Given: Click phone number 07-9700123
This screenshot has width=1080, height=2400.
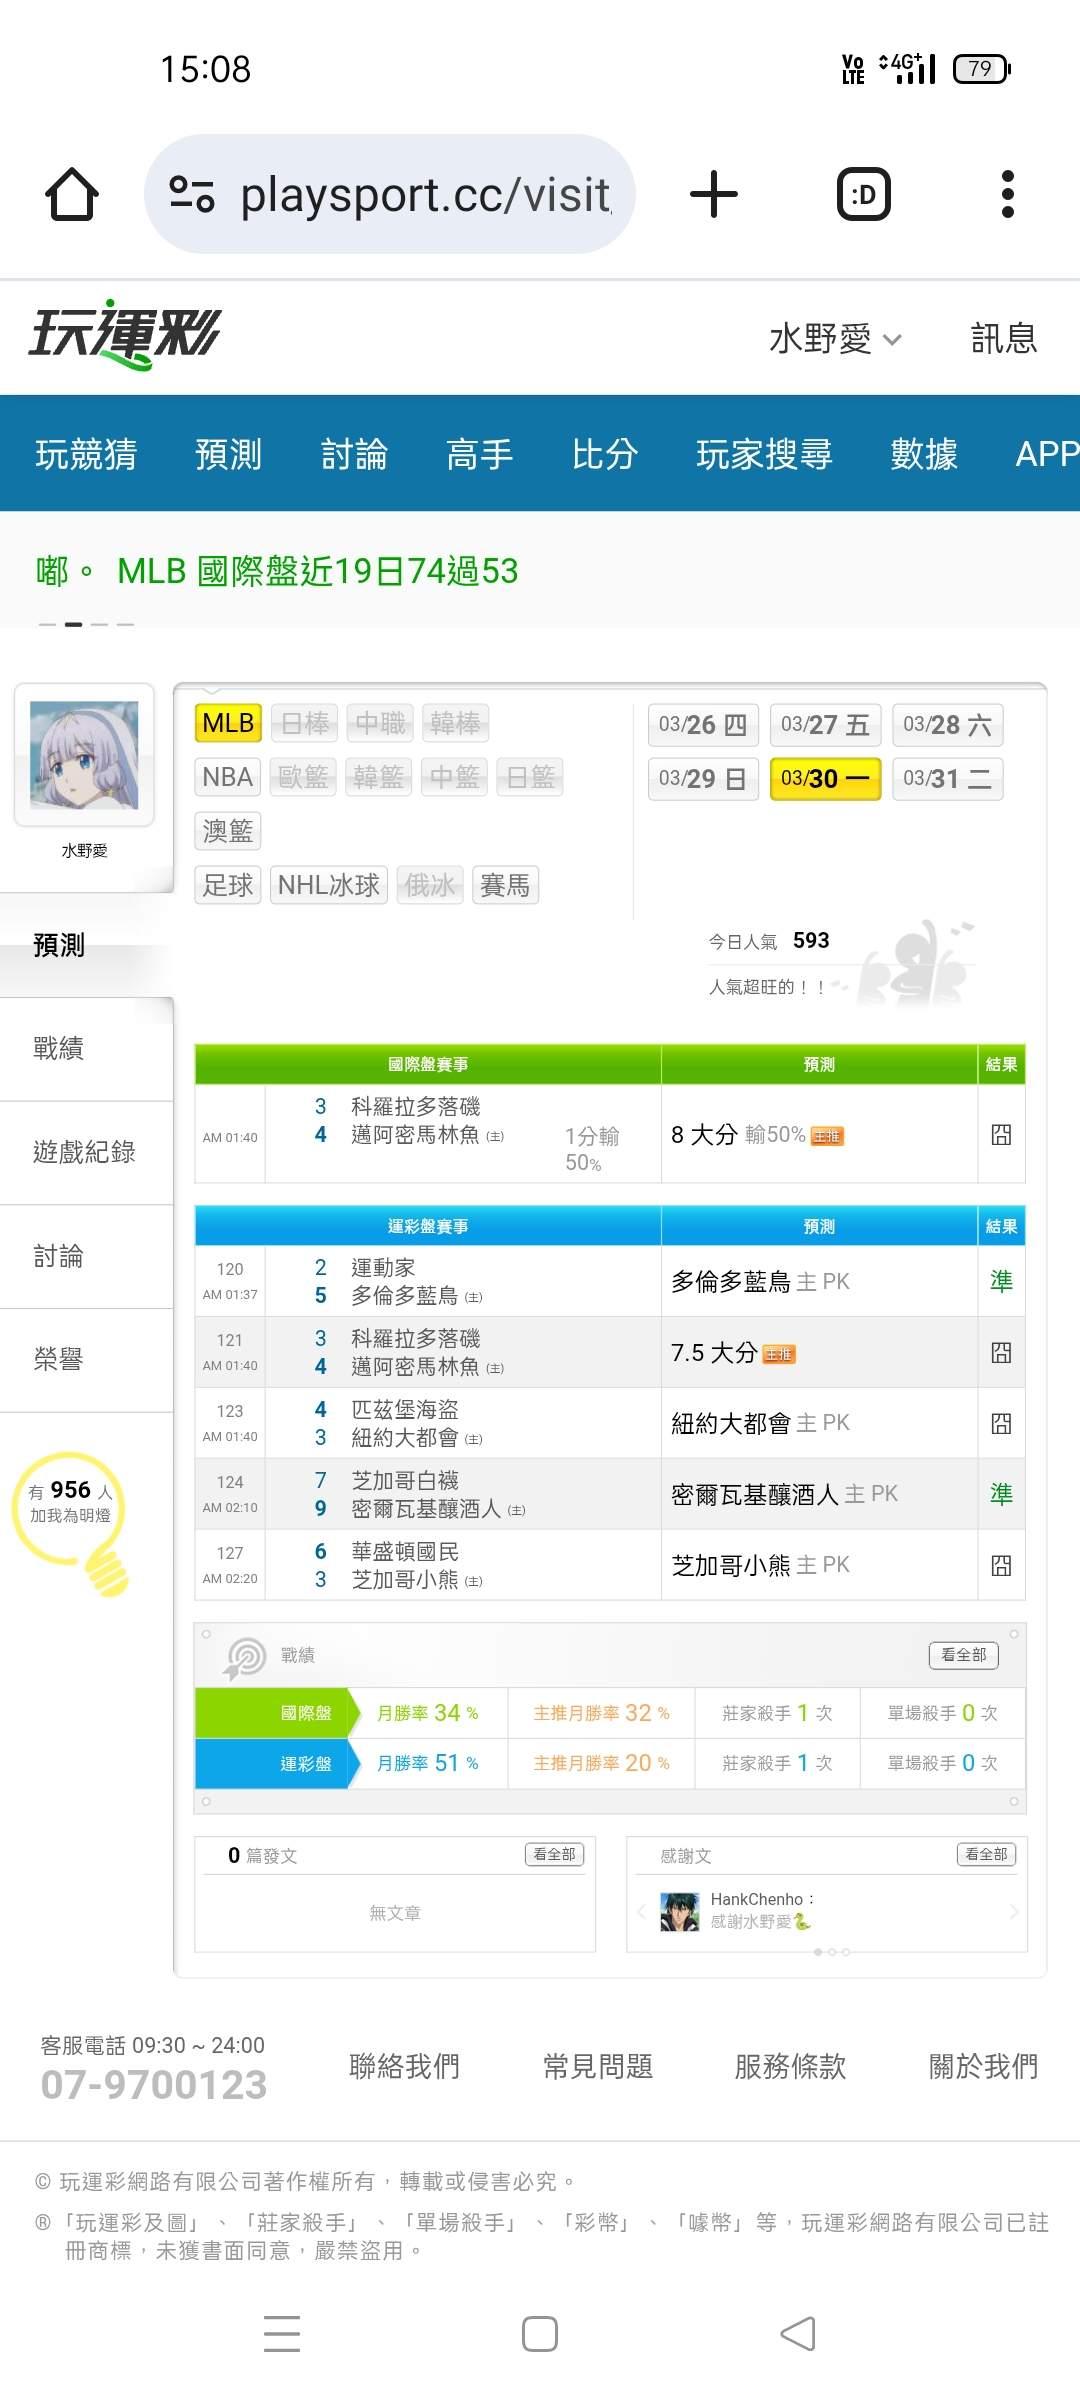Looking at the screenshot, I should click(x=154, y=2085).
